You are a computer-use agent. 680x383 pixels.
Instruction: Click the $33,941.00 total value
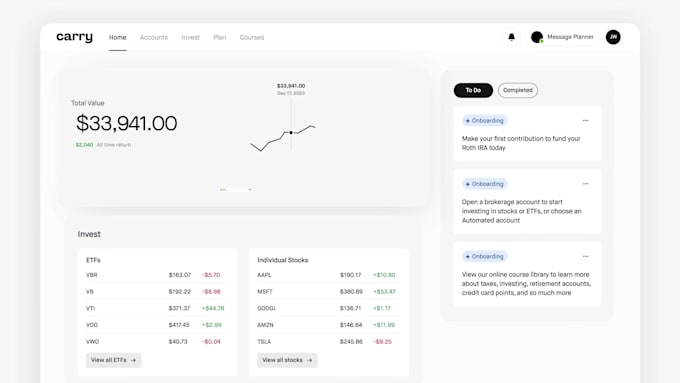[127, 123]
